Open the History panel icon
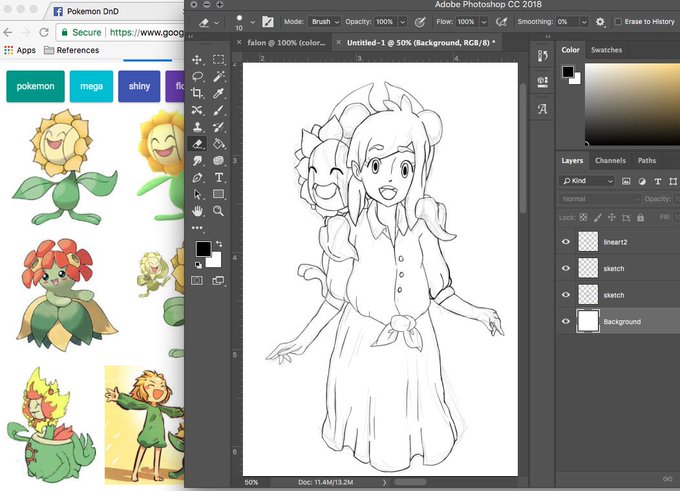This screenshot has height=491, width=680. [543, 56]
